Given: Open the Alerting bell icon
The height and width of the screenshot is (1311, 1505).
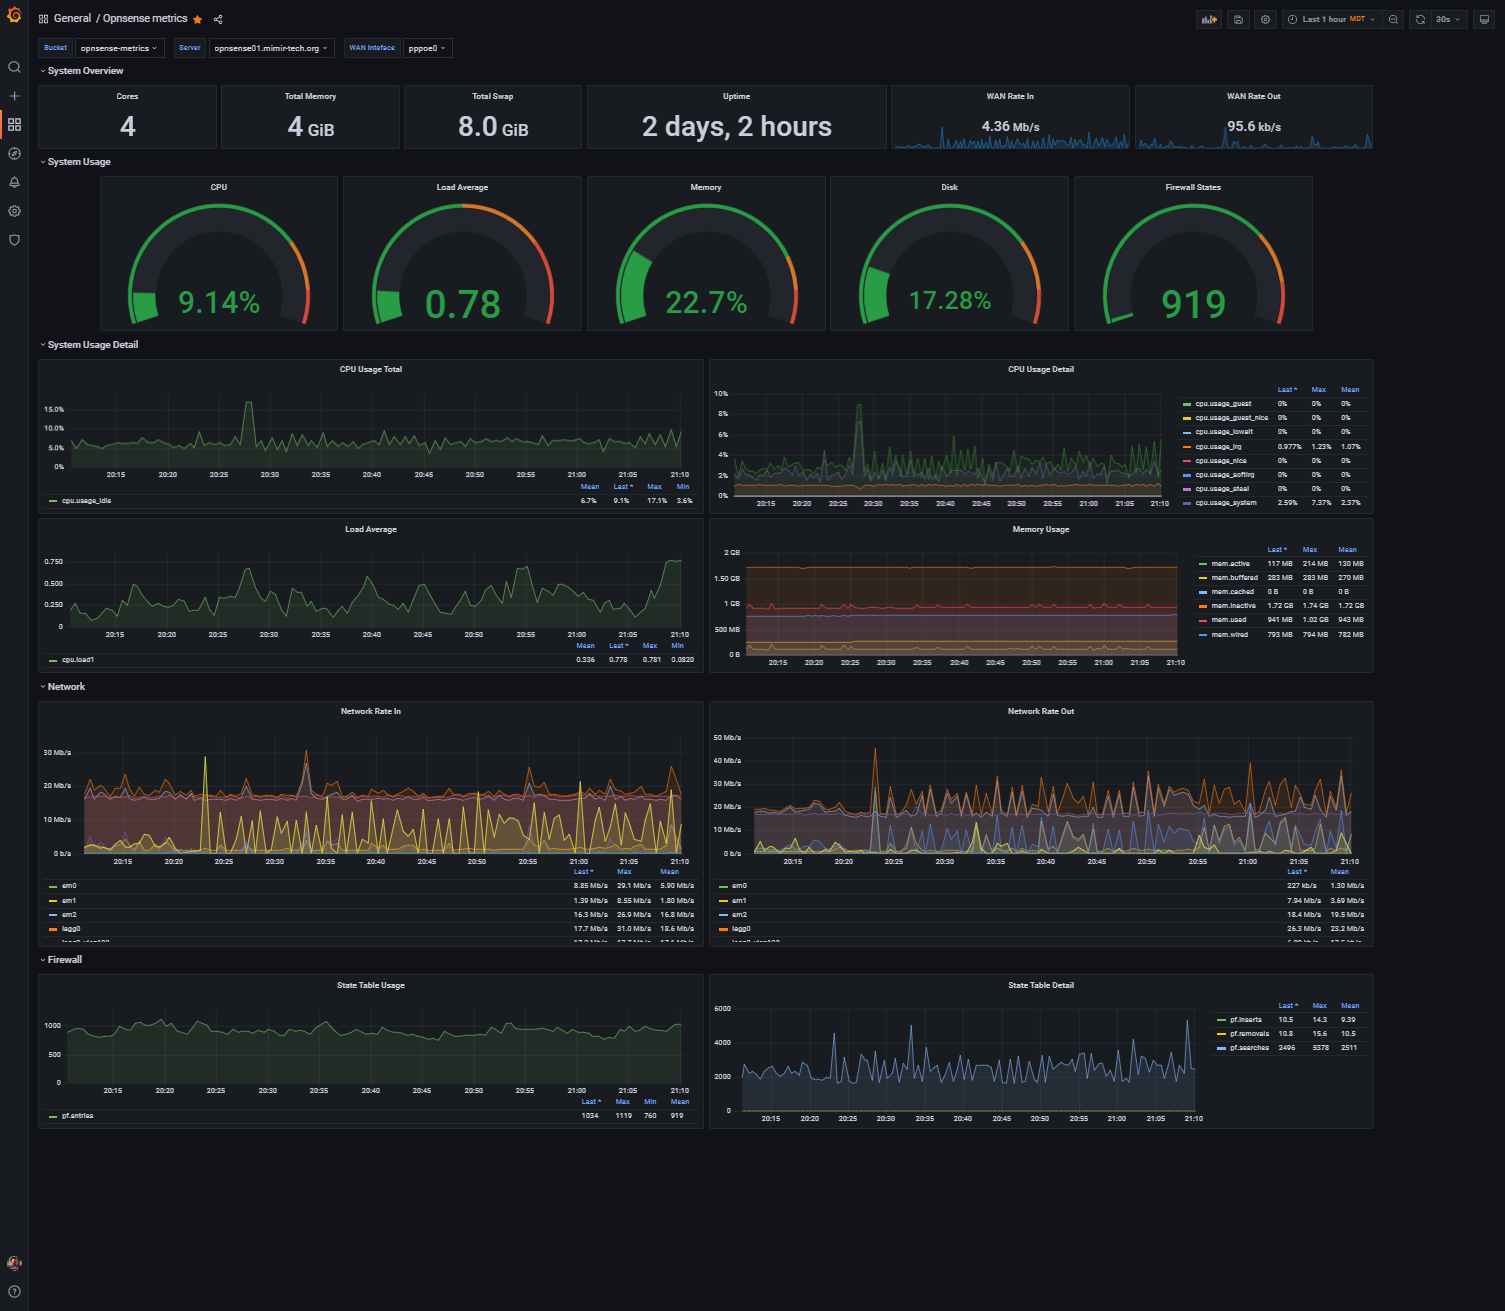Looking at the screenshot, I should (14, 183).
